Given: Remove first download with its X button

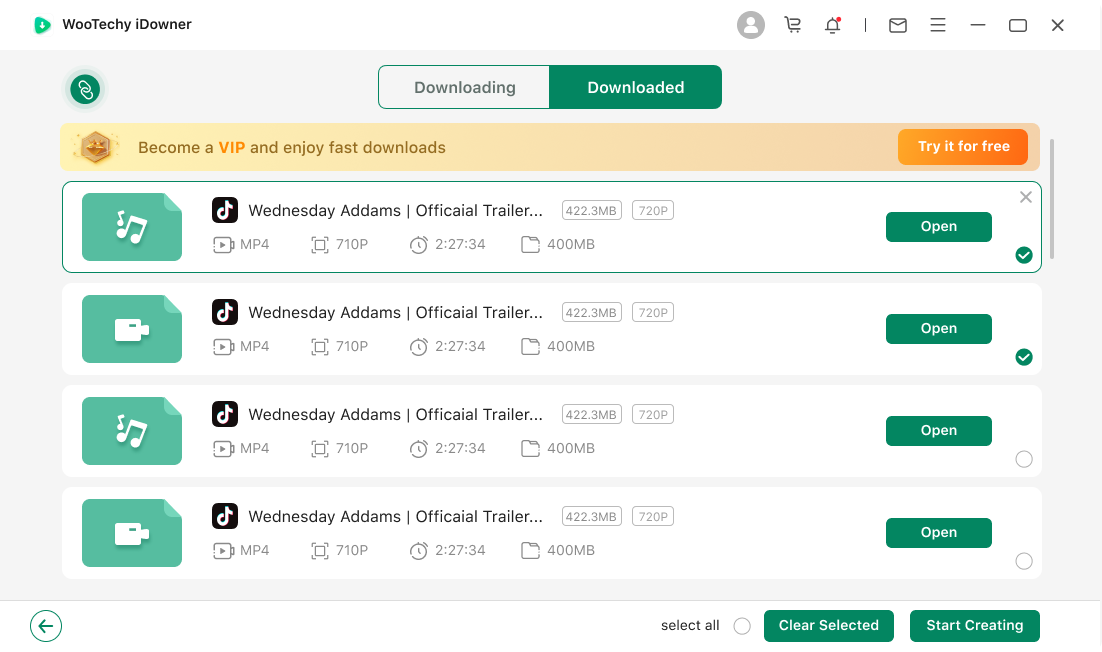Looking at the screenshot, I should 1025,197.
